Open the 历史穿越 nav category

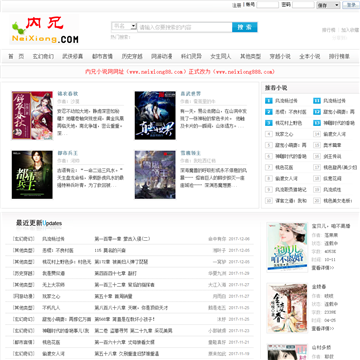tap(132, 56)
